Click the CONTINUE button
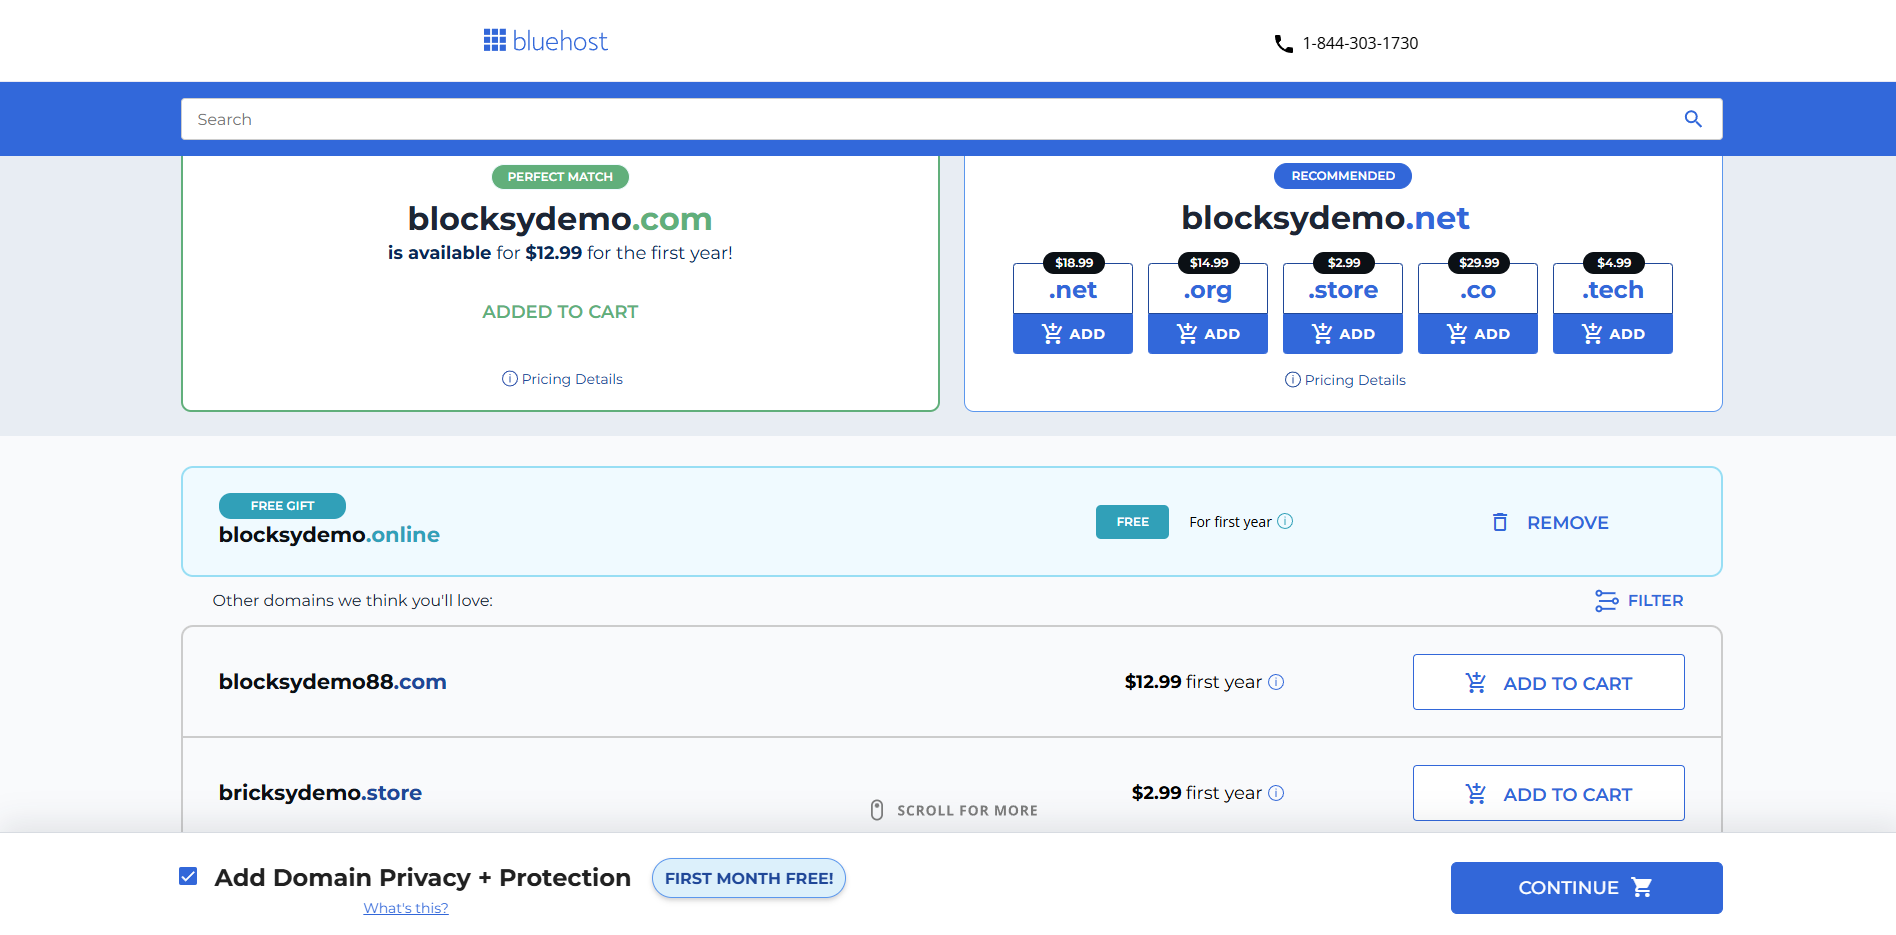The width and height of the screenshot is (1896, 935). click(1587, 888)
